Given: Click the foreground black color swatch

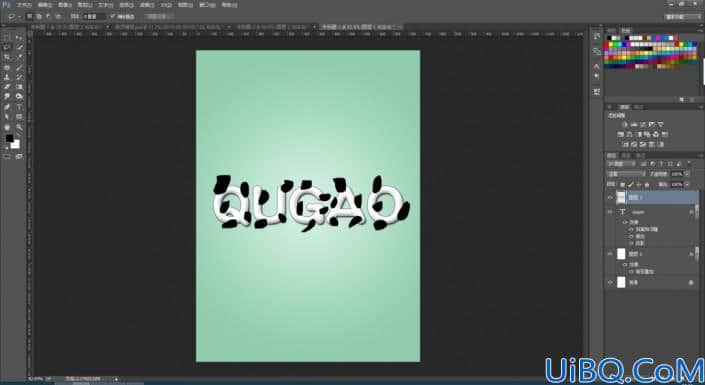Looking at the screenshot, I should point(9,139).
